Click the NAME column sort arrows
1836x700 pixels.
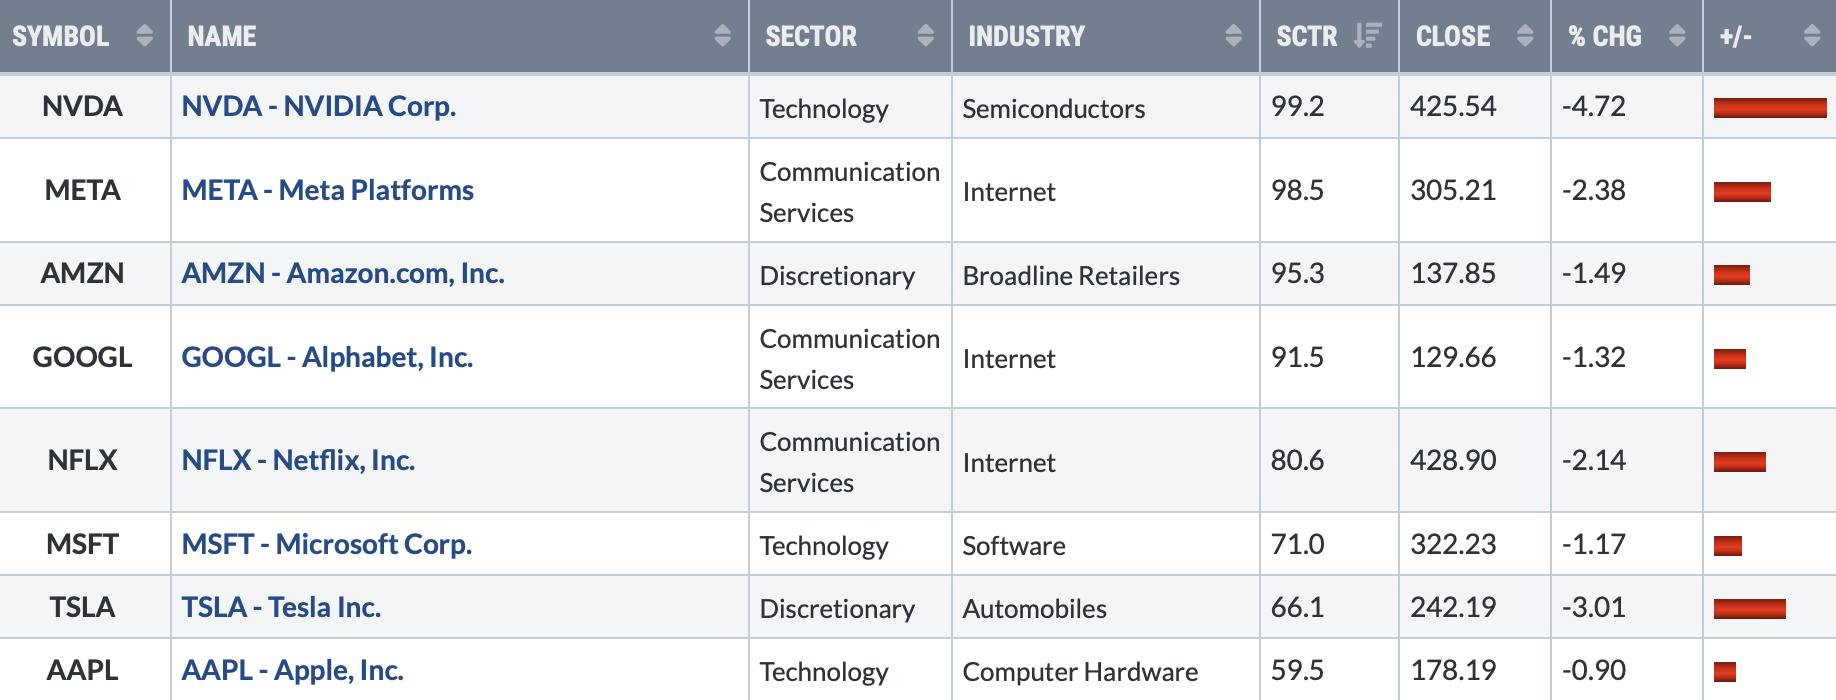pyautogui.click(x=723, y=36)
